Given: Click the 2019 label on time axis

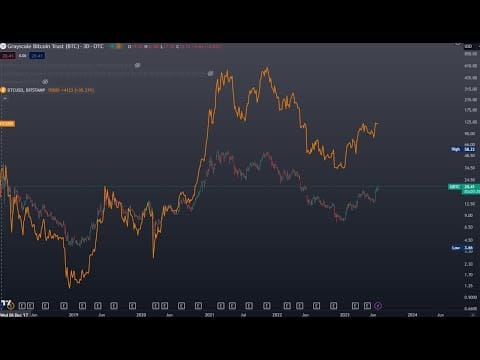Looking at the screenshot, I should pos(73,315).
